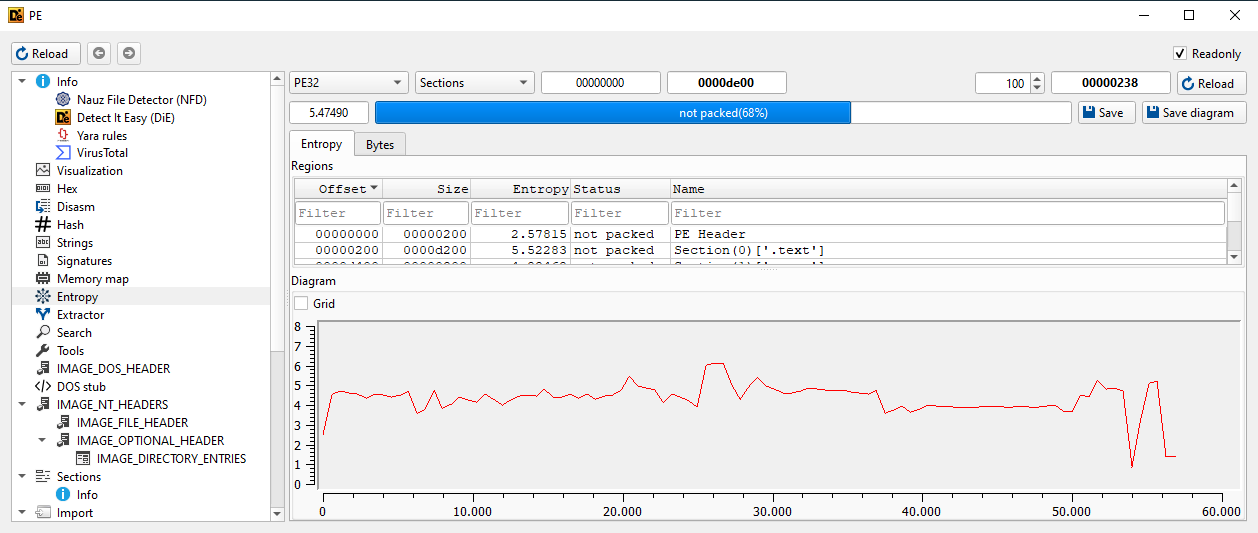
Task: Focus the Name filter field
Action: click(948, 213)
